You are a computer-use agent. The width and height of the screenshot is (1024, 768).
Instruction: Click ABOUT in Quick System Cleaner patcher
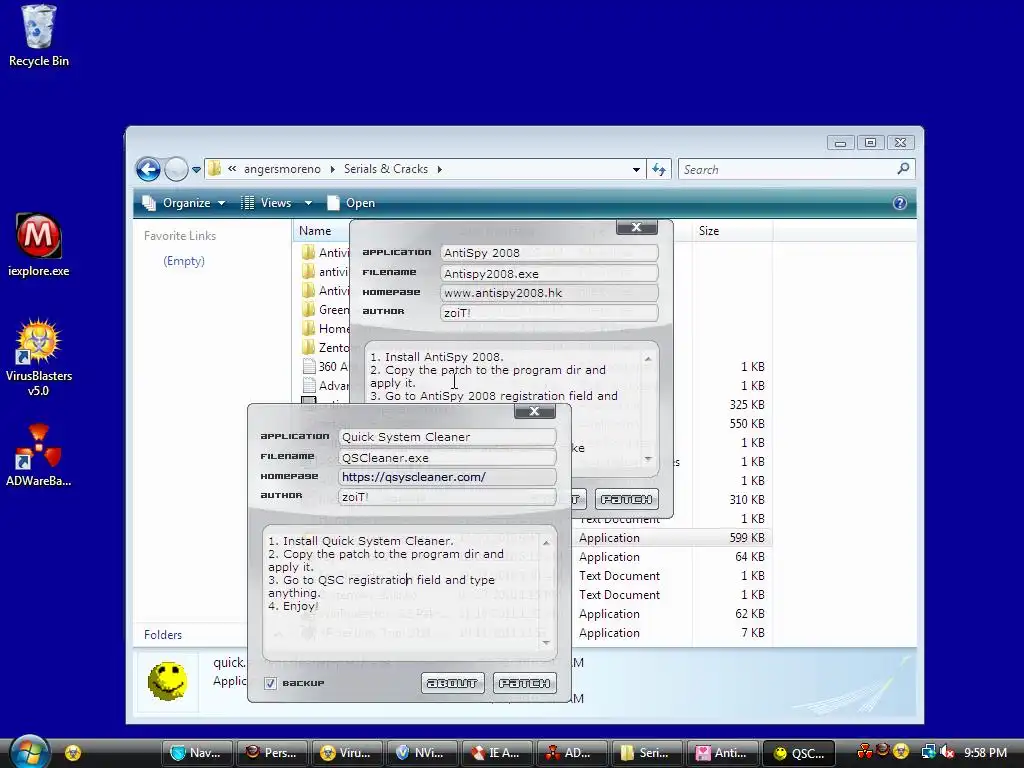tap(453, 683)
